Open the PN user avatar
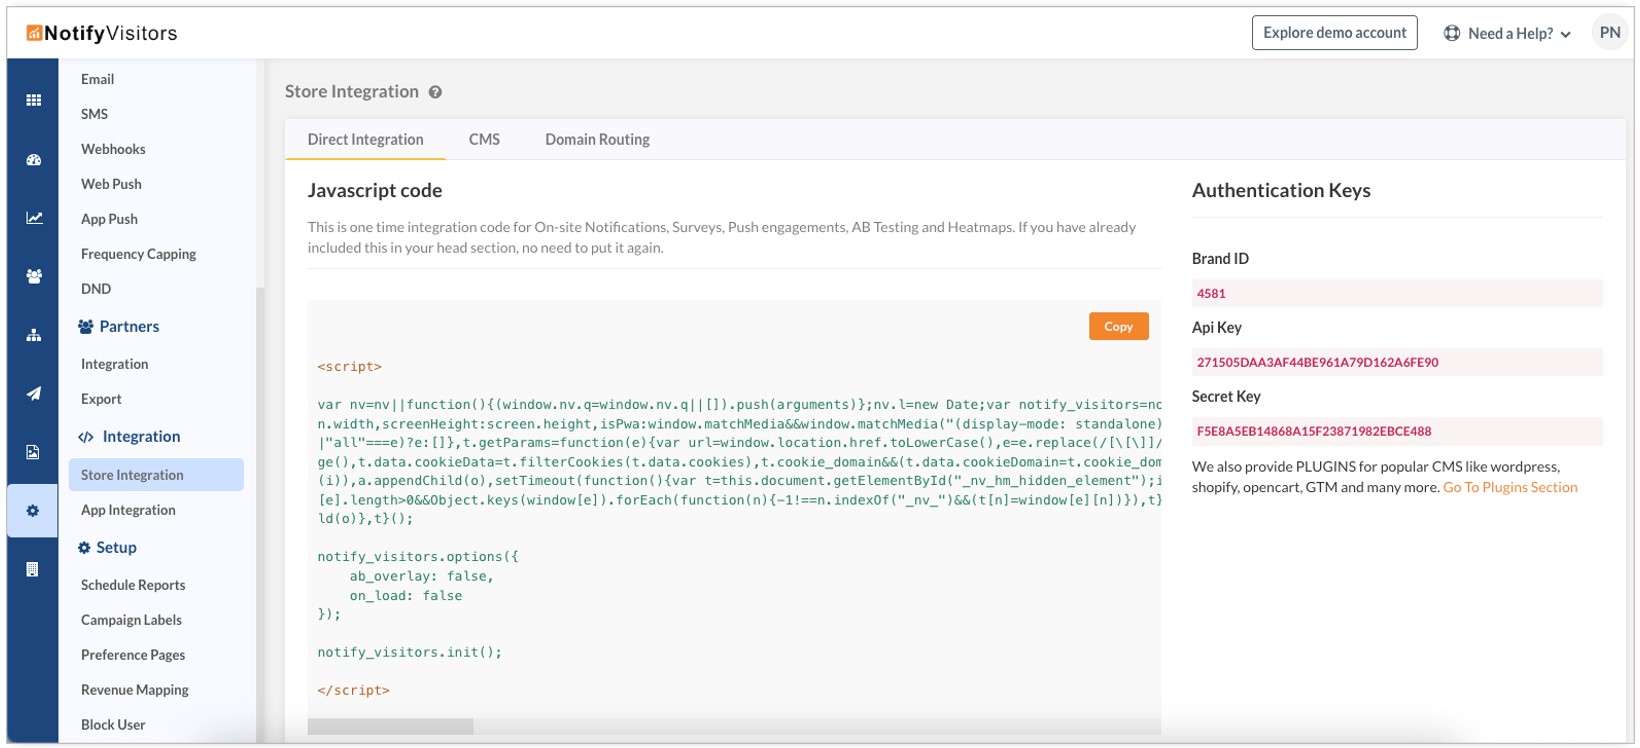This screenshot has width=1640, height=748. (1610, 33)
